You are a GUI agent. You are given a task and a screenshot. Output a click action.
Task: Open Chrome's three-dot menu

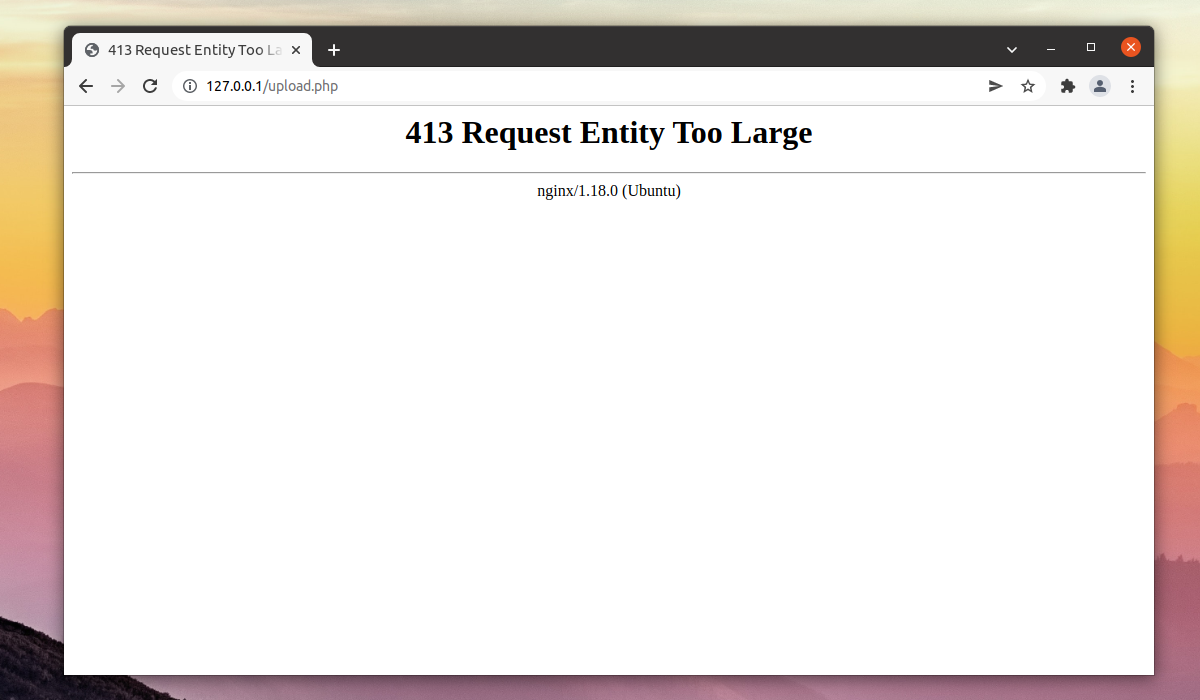[x=1132, y=86]
